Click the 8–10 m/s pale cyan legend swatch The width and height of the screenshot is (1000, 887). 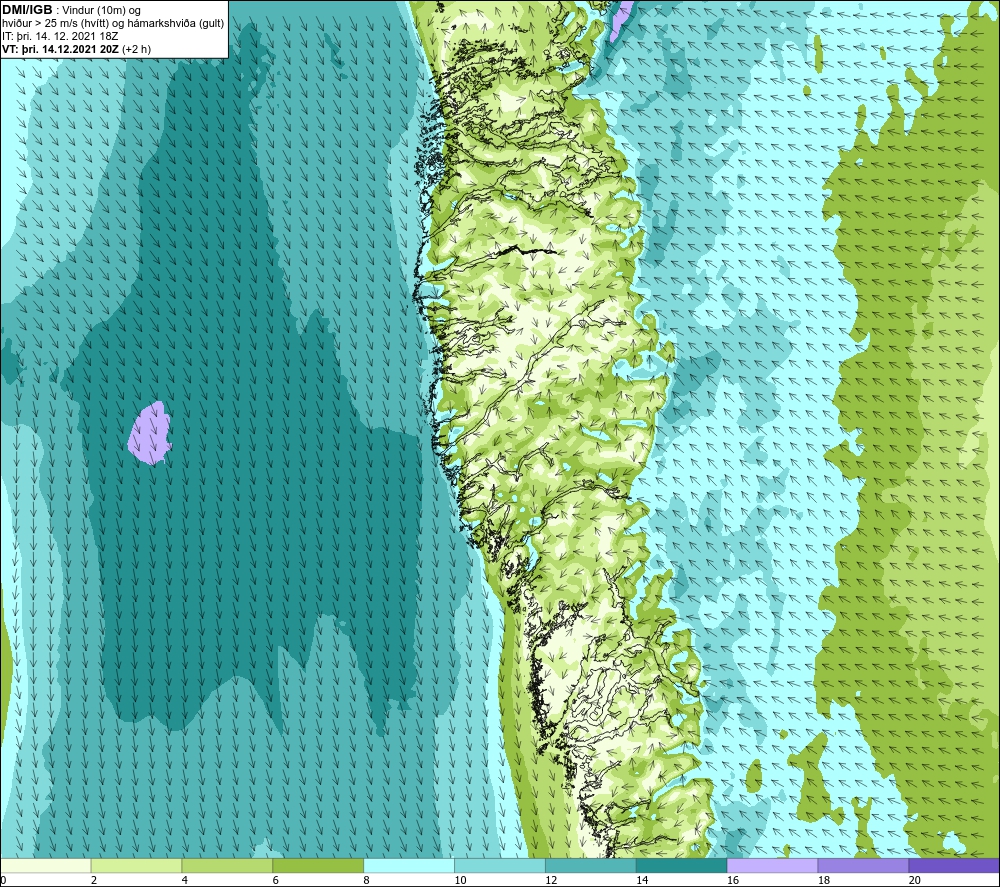point(409,865)
